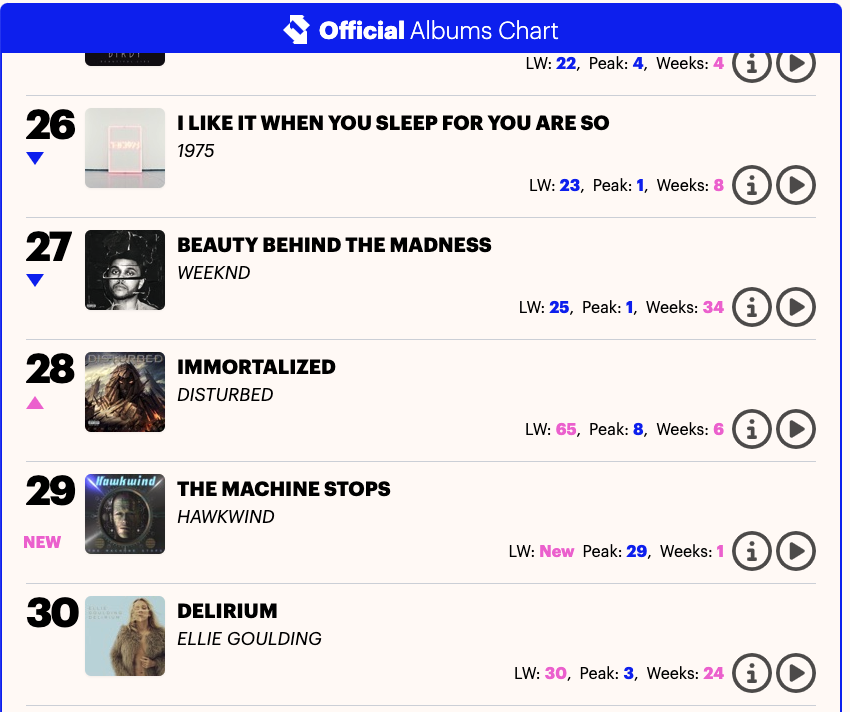The height and width of the screenshot is (712, 850).
Task: Click the Hawkwind artist name
Action: pyautogui.click(x=225, y=517)
